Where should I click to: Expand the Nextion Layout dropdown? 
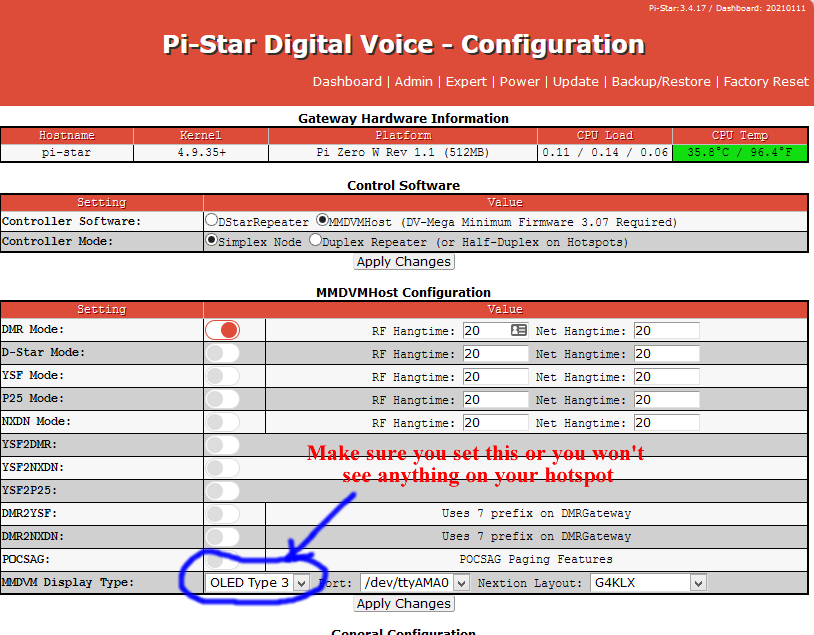[x=648, y=582]
